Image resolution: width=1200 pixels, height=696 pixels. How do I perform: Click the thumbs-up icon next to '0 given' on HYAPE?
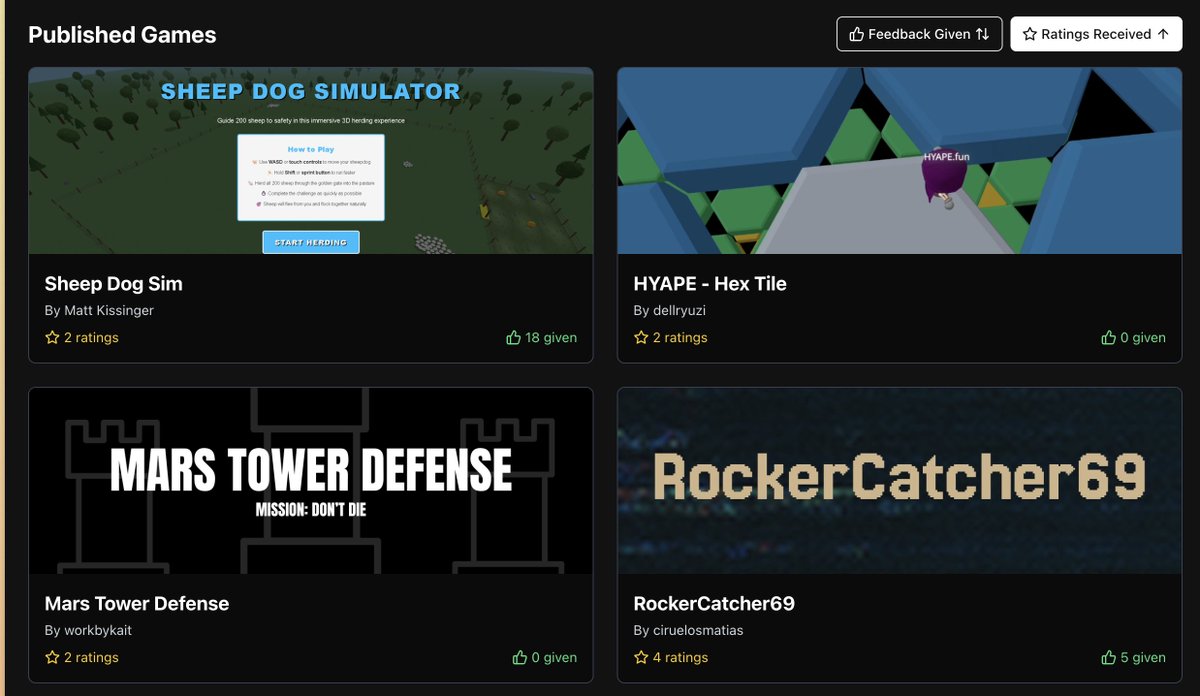1110,337
